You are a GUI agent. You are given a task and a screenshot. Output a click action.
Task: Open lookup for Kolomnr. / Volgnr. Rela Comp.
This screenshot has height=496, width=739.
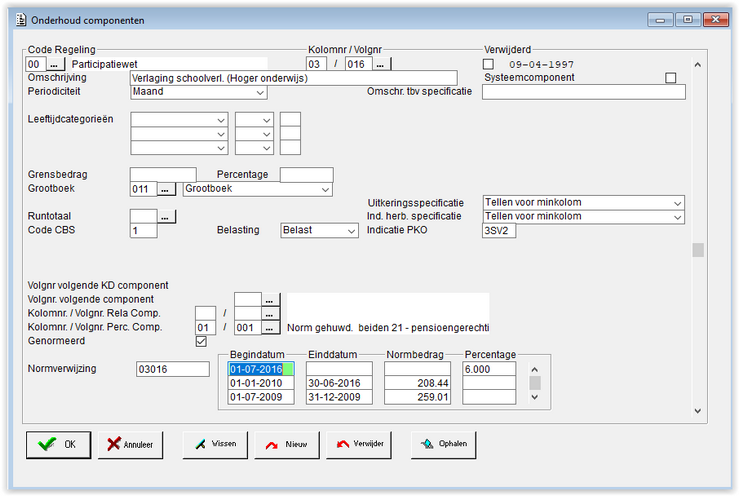pos(270,314)
